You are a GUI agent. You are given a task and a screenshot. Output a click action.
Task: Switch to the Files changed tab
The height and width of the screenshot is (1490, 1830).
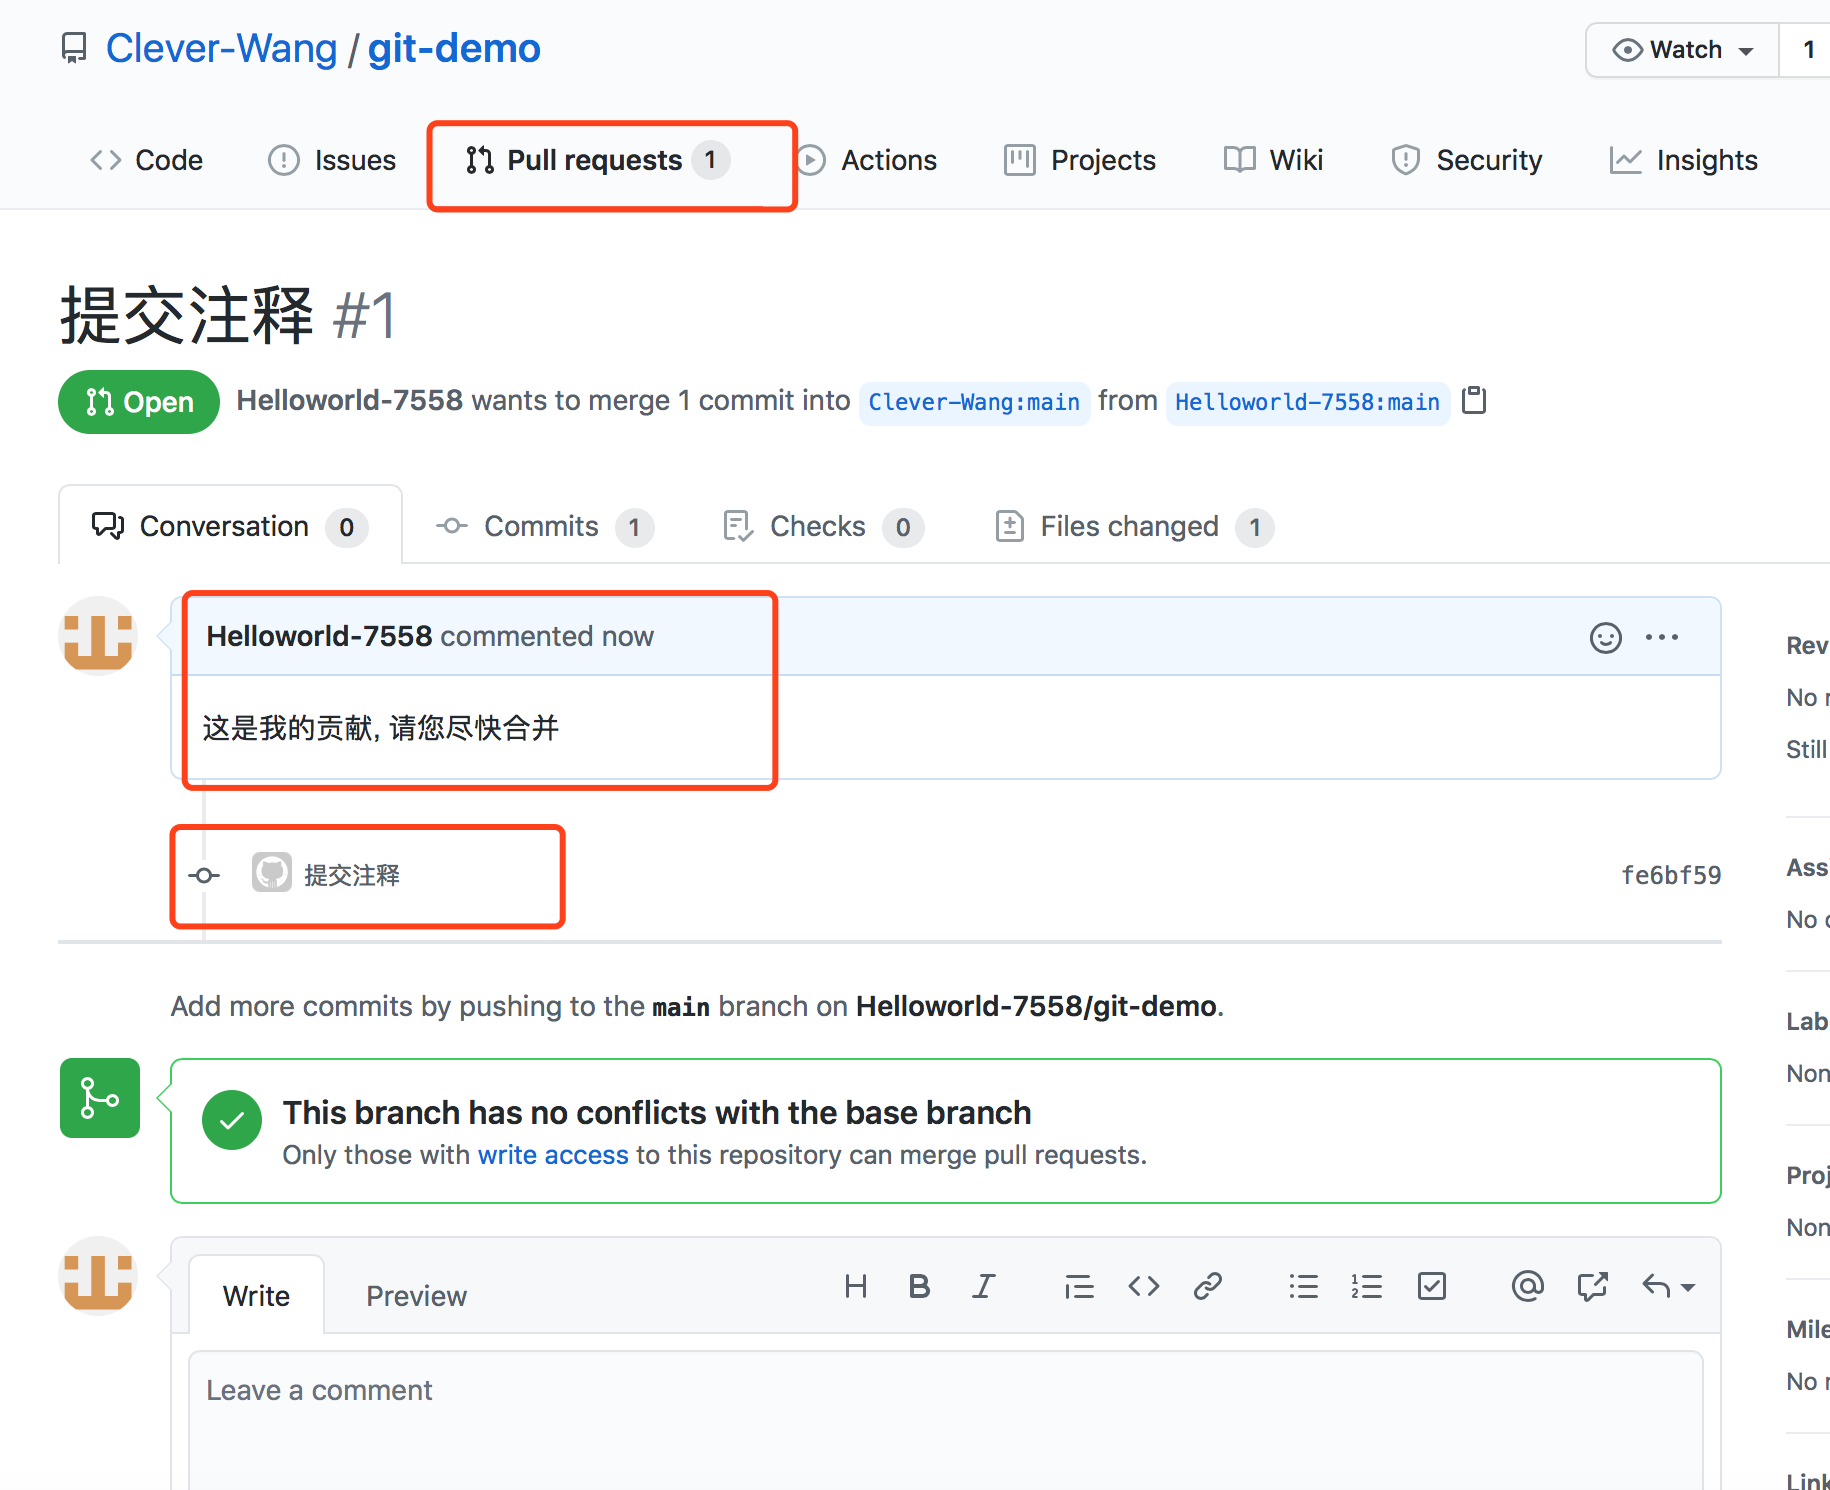[1128, 526]
